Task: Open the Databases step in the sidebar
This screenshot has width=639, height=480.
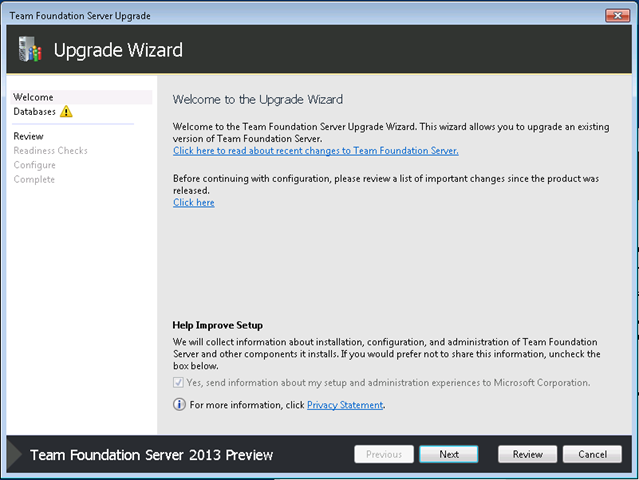Action: (x=35, y=112)
